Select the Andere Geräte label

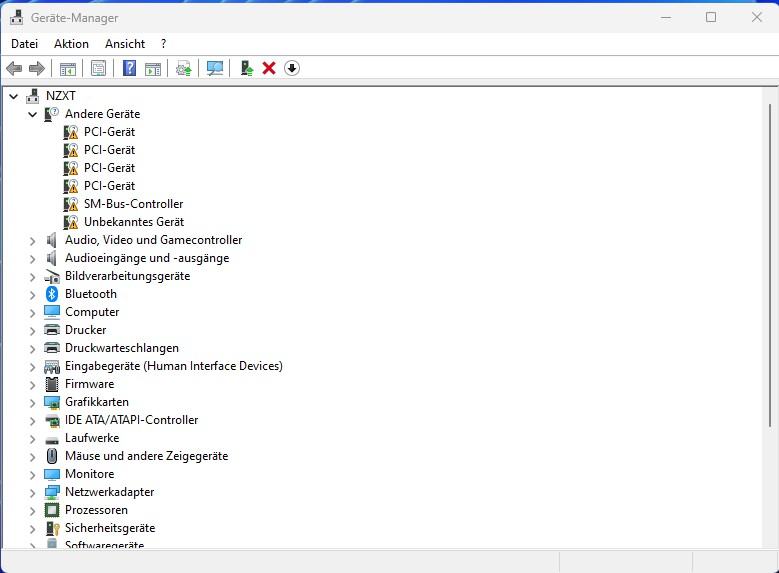pyautogui.click(x=102, y=114)
